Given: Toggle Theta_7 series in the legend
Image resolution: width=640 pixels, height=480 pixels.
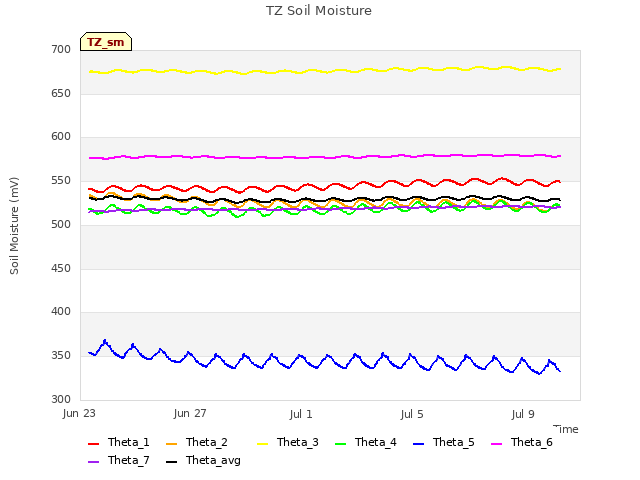Looking at the screenshot, I should (119, 460).
